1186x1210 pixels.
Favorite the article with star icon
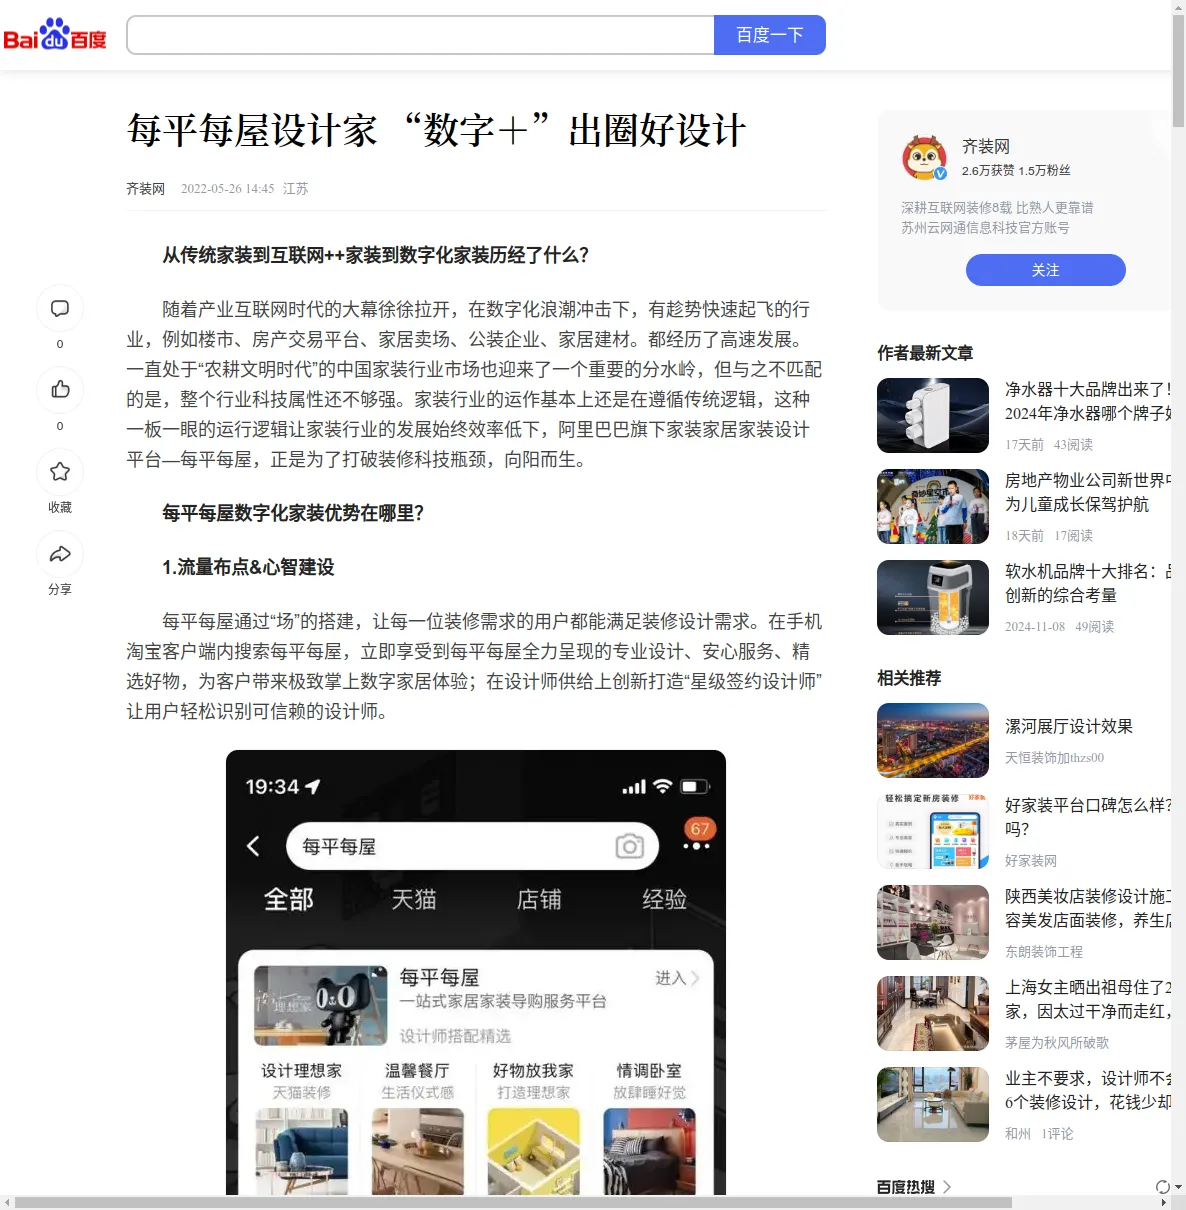(x=60, y=471)
